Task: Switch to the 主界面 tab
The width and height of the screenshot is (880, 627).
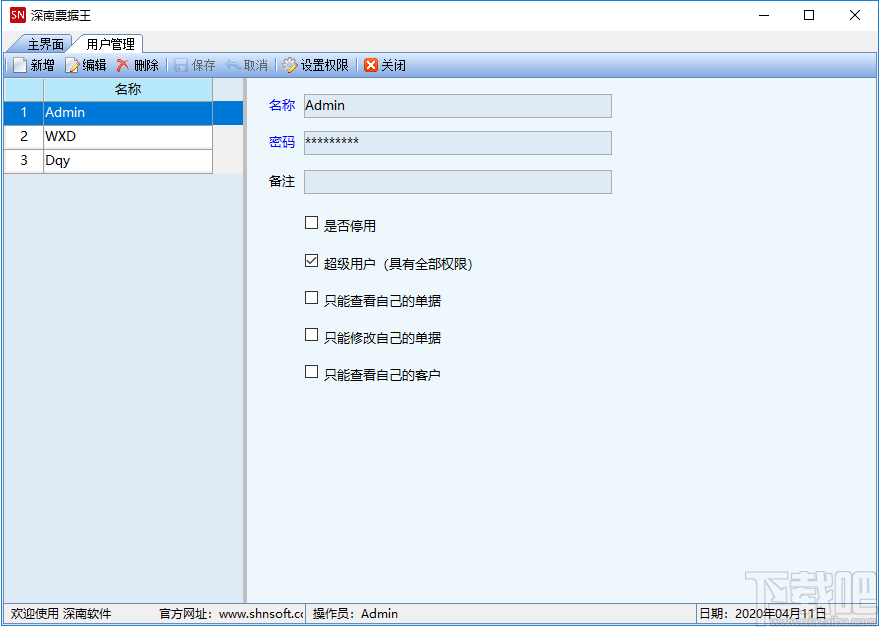Action: tap(45, 44)
